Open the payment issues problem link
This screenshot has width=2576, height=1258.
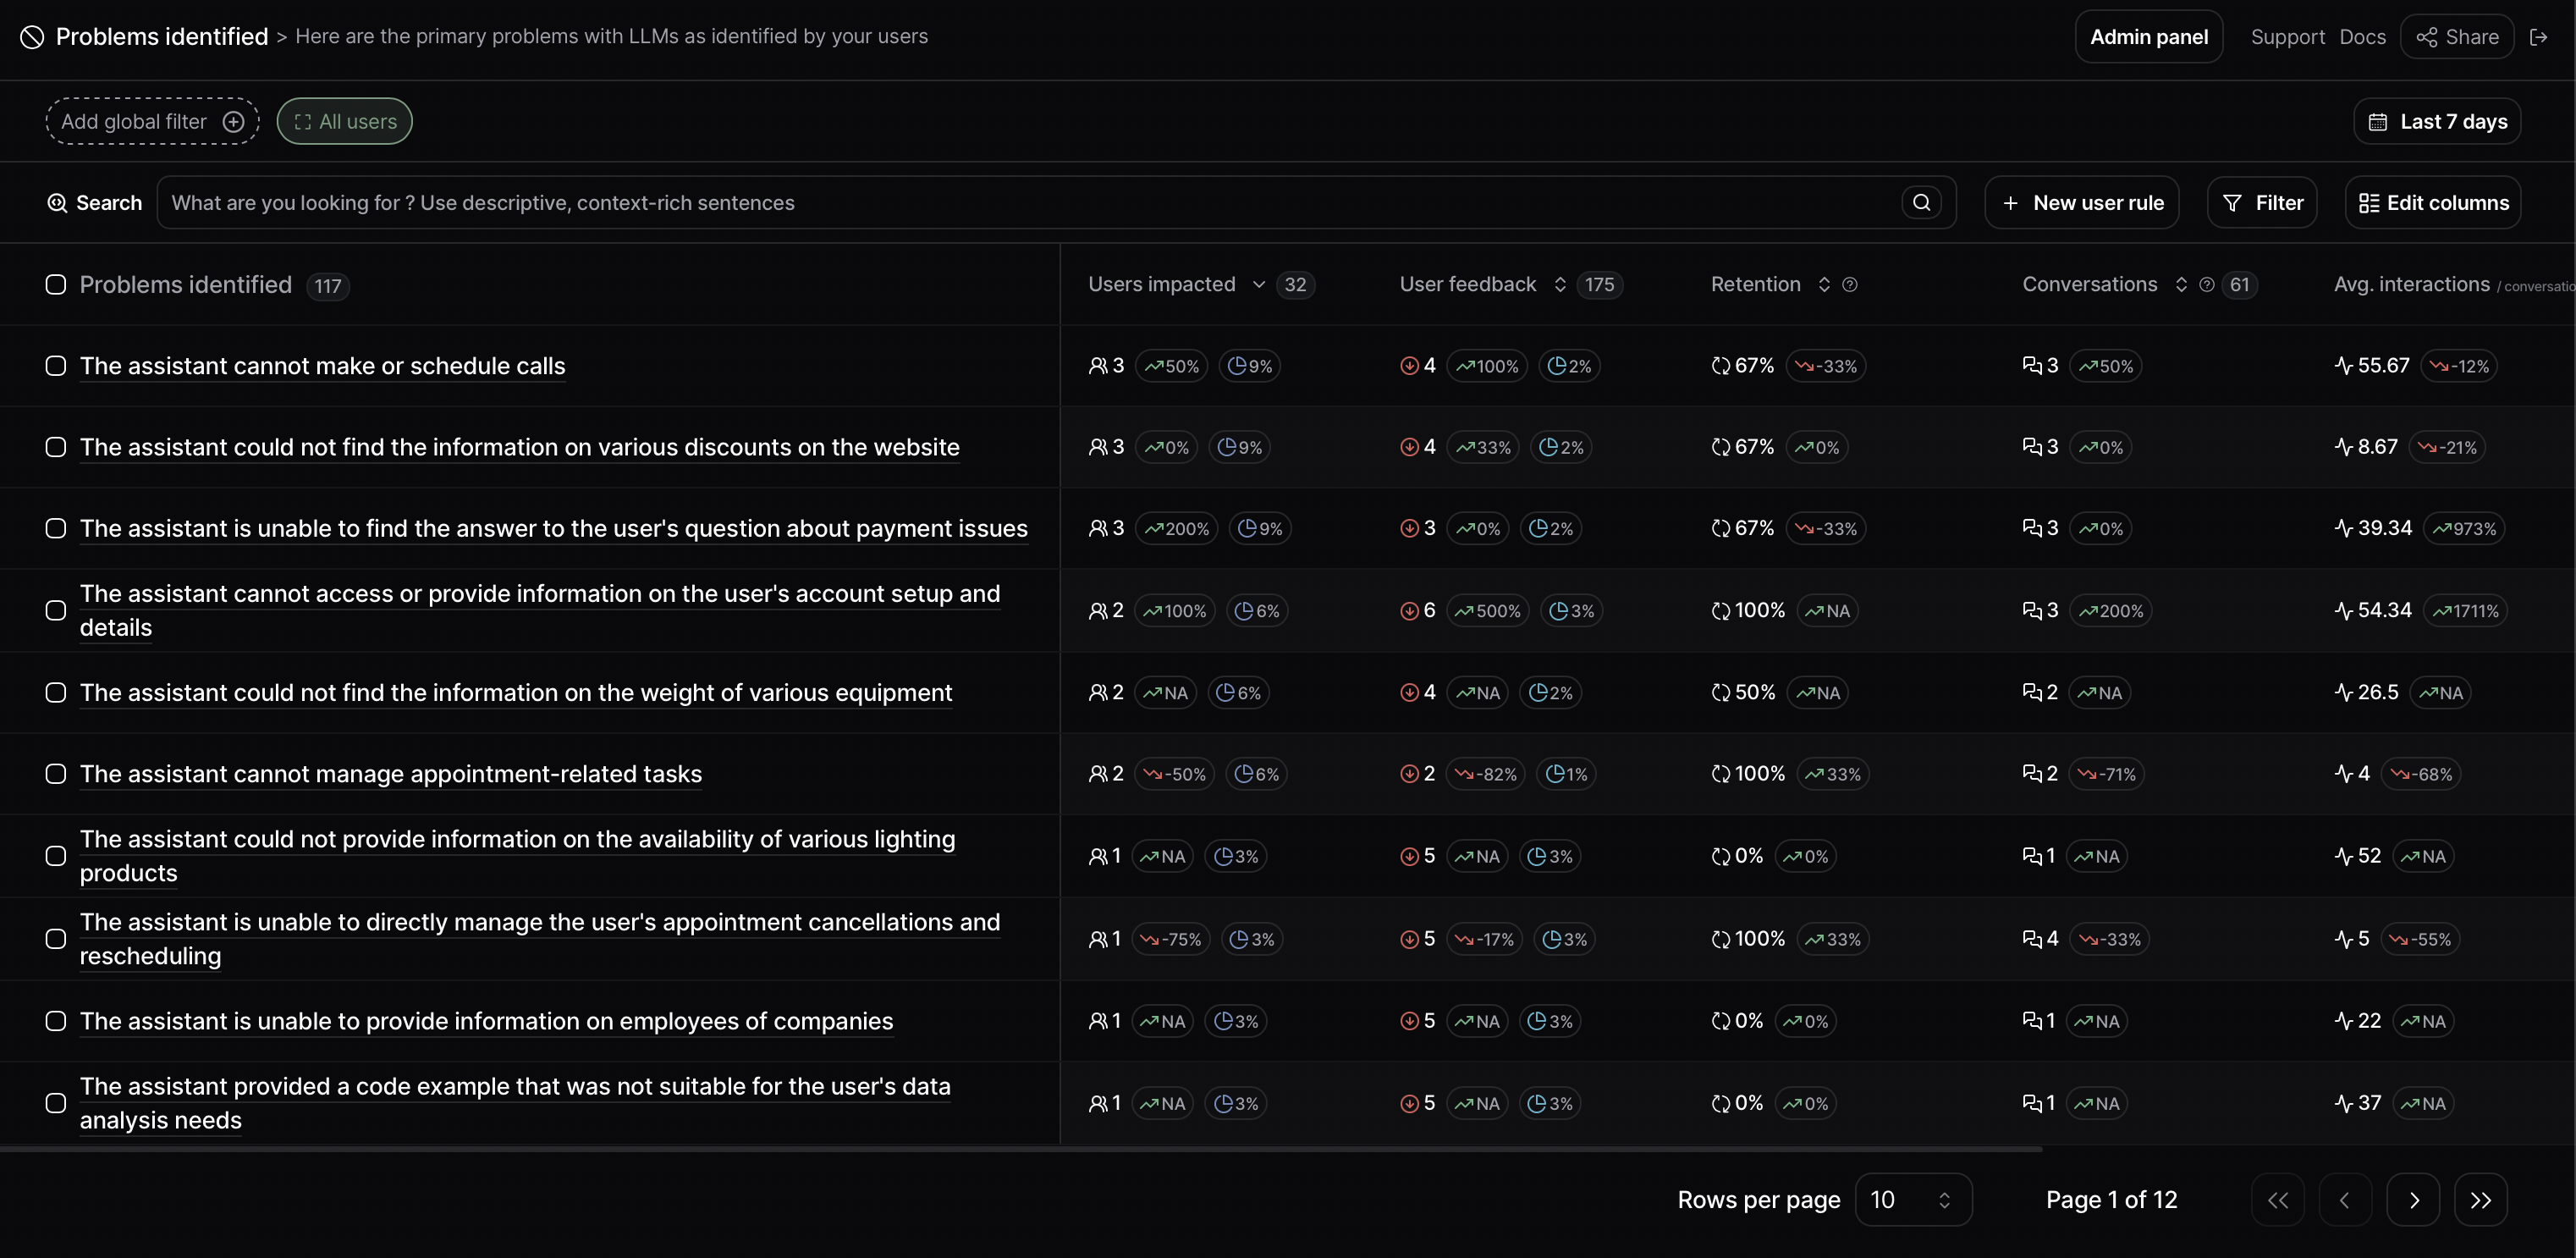553,529
